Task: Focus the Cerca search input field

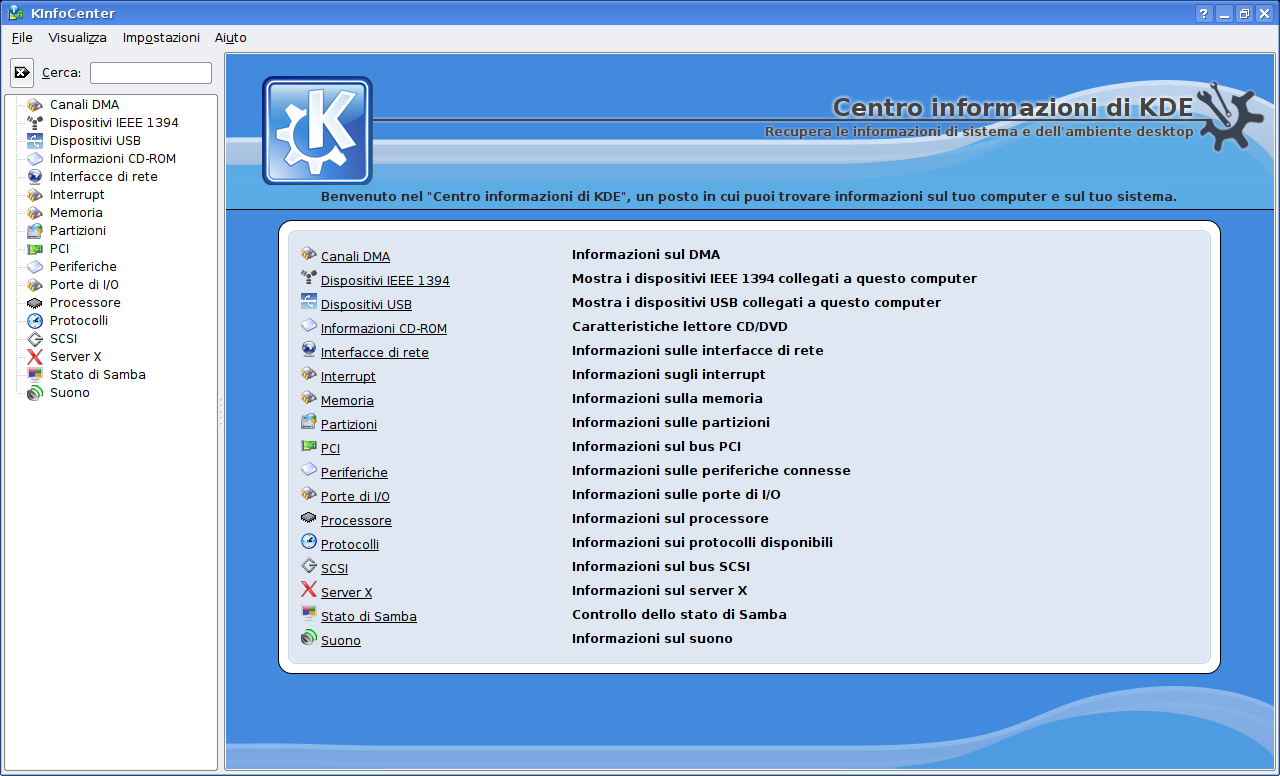Action: pyautogui.click(x=151, y=73)
